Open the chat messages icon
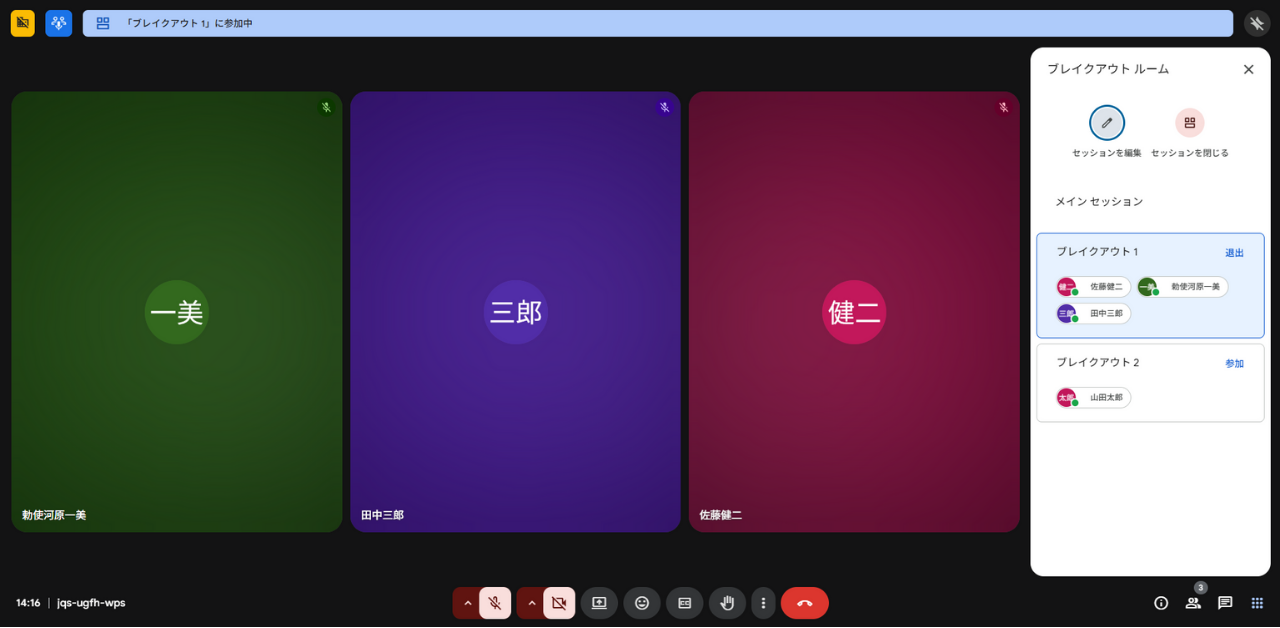 point(1225,603)
